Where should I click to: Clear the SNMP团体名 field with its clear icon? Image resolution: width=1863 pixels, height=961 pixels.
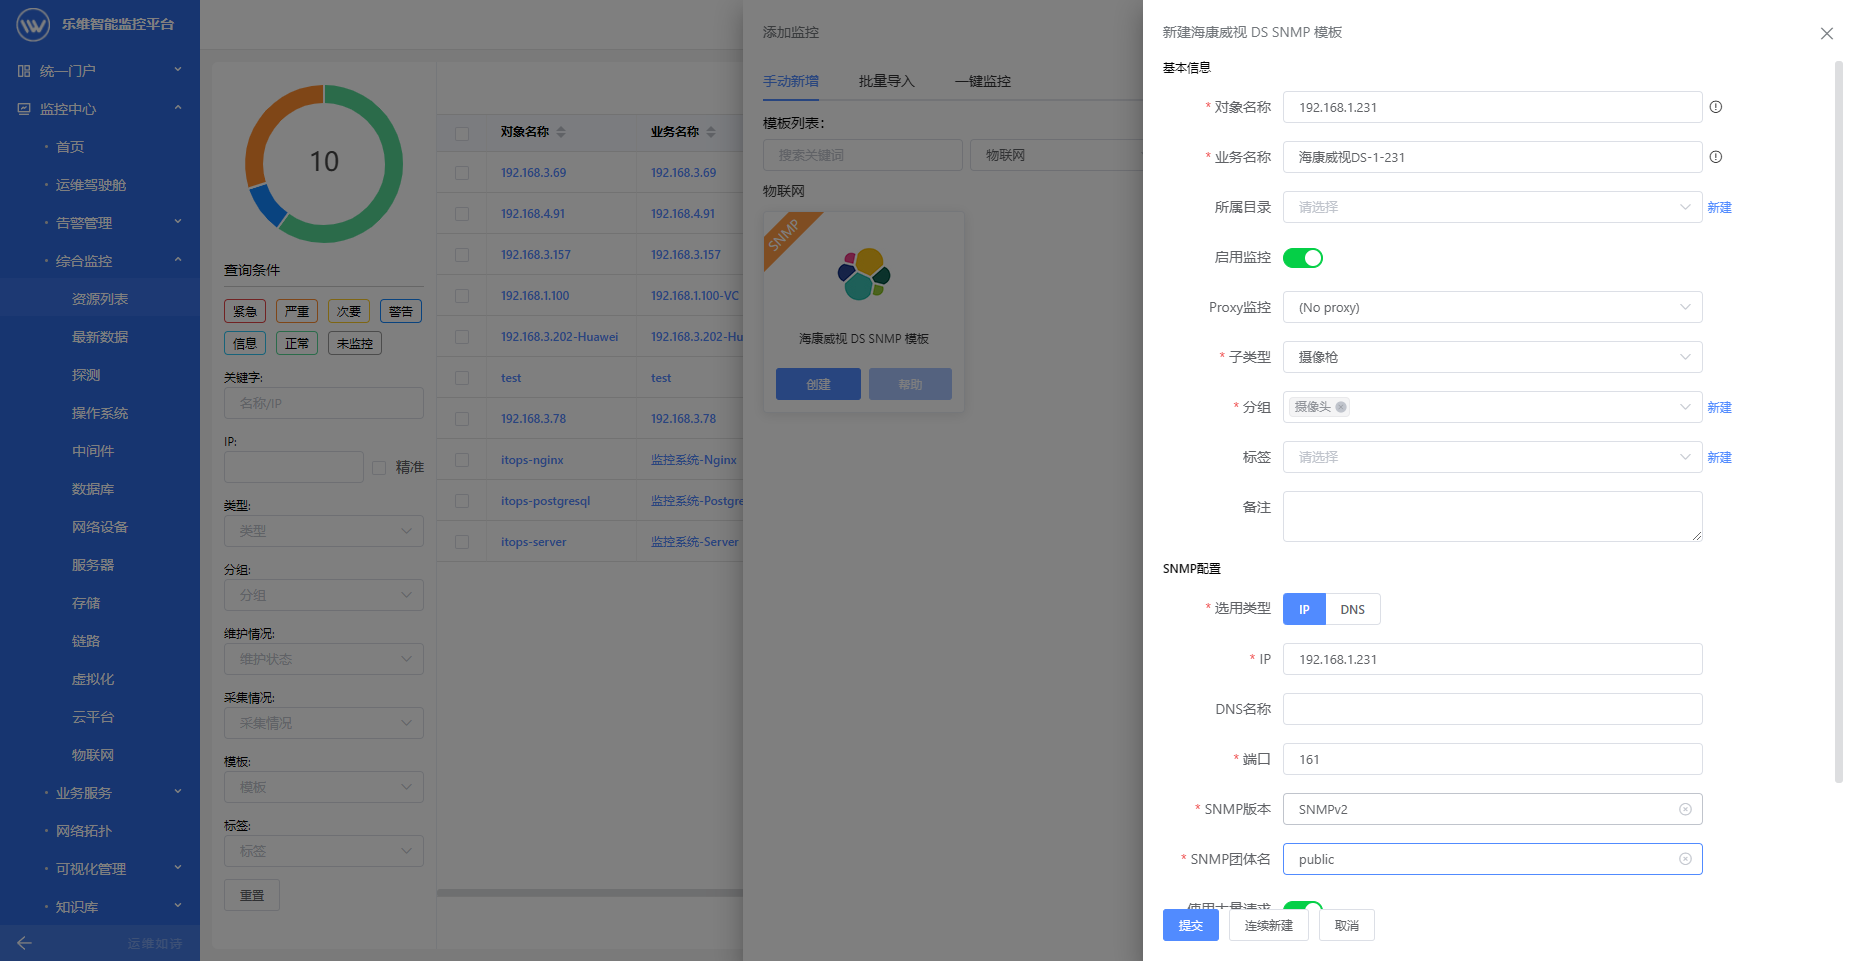tap(1685, 859)
